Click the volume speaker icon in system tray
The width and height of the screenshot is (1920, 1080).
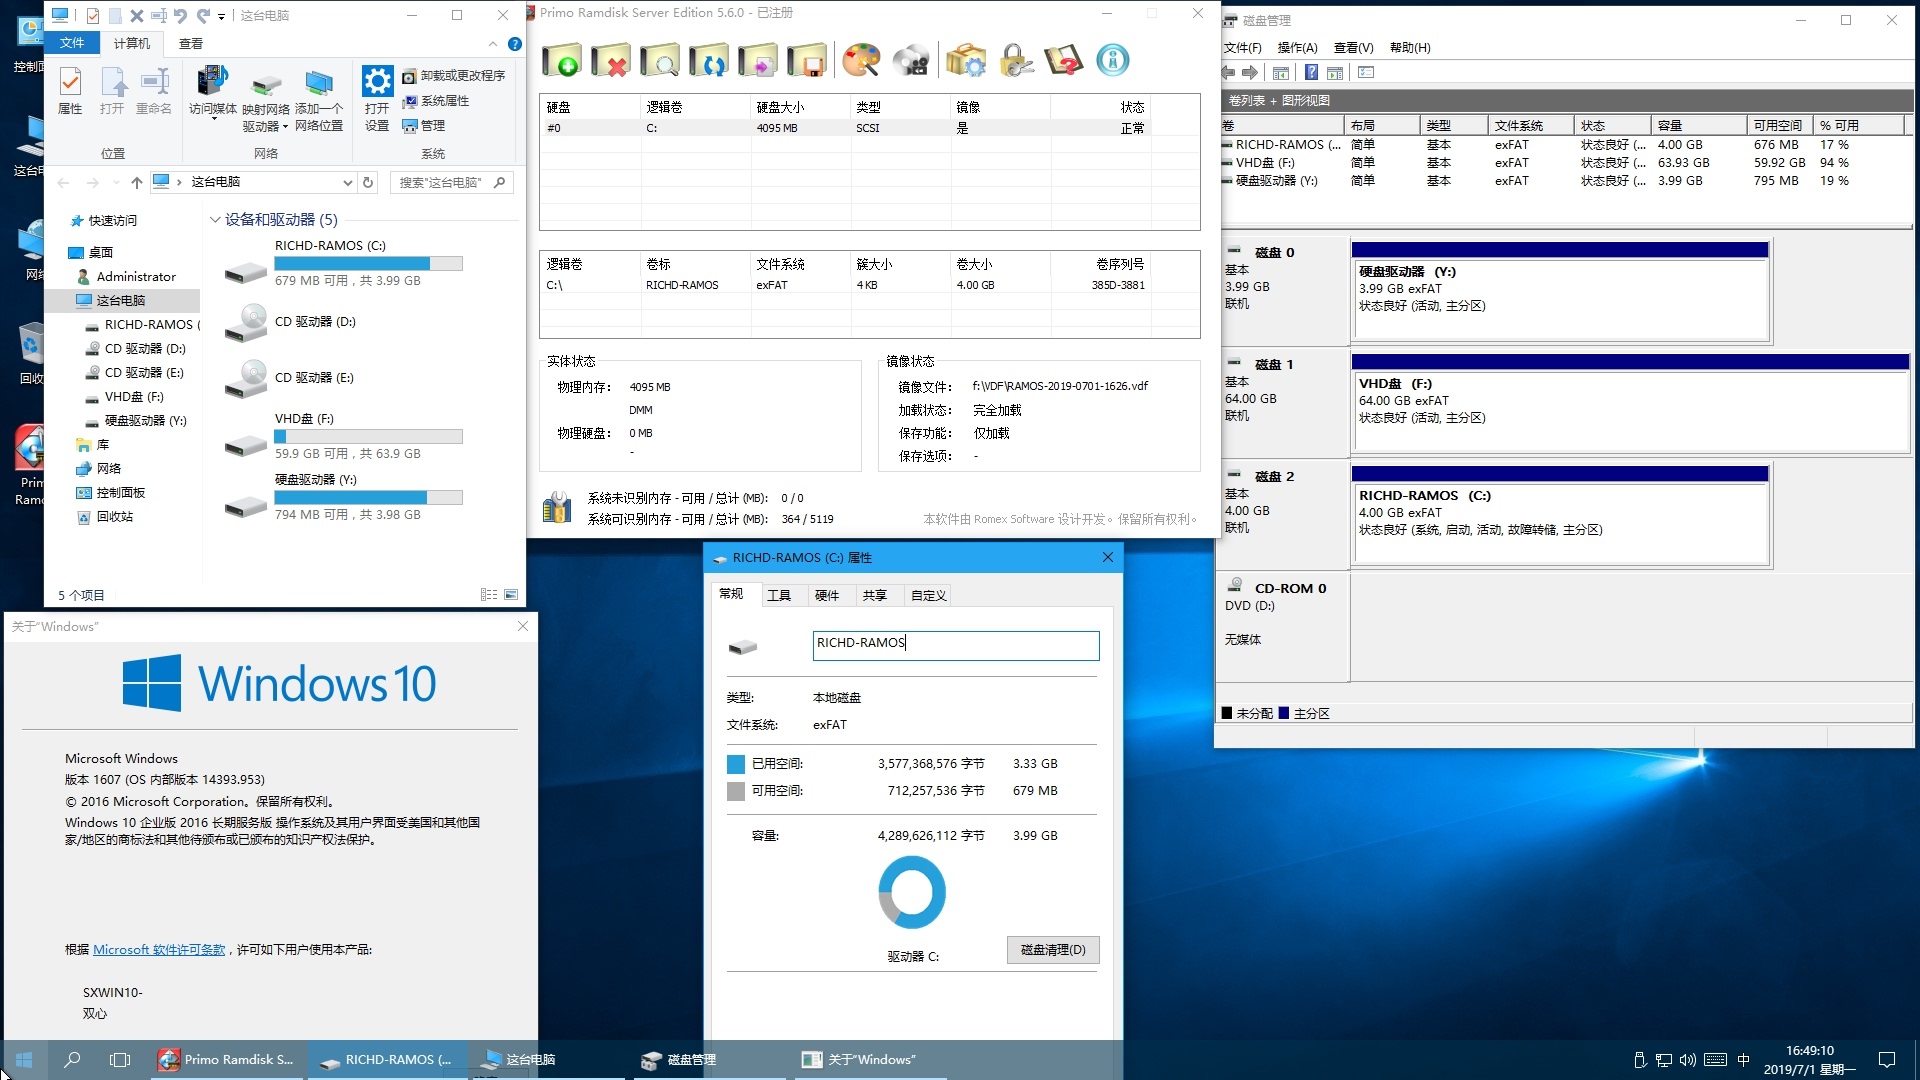tap(1688, 1060)
